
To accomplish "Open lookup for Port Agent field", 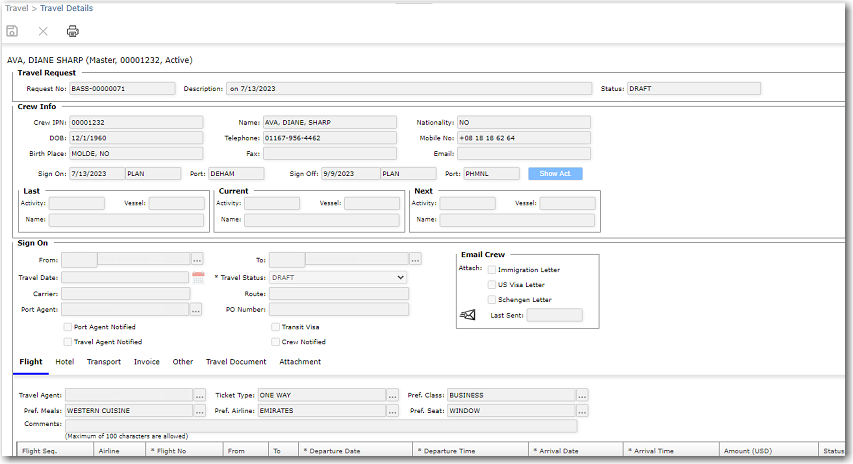I will click(x=198, y=310).
